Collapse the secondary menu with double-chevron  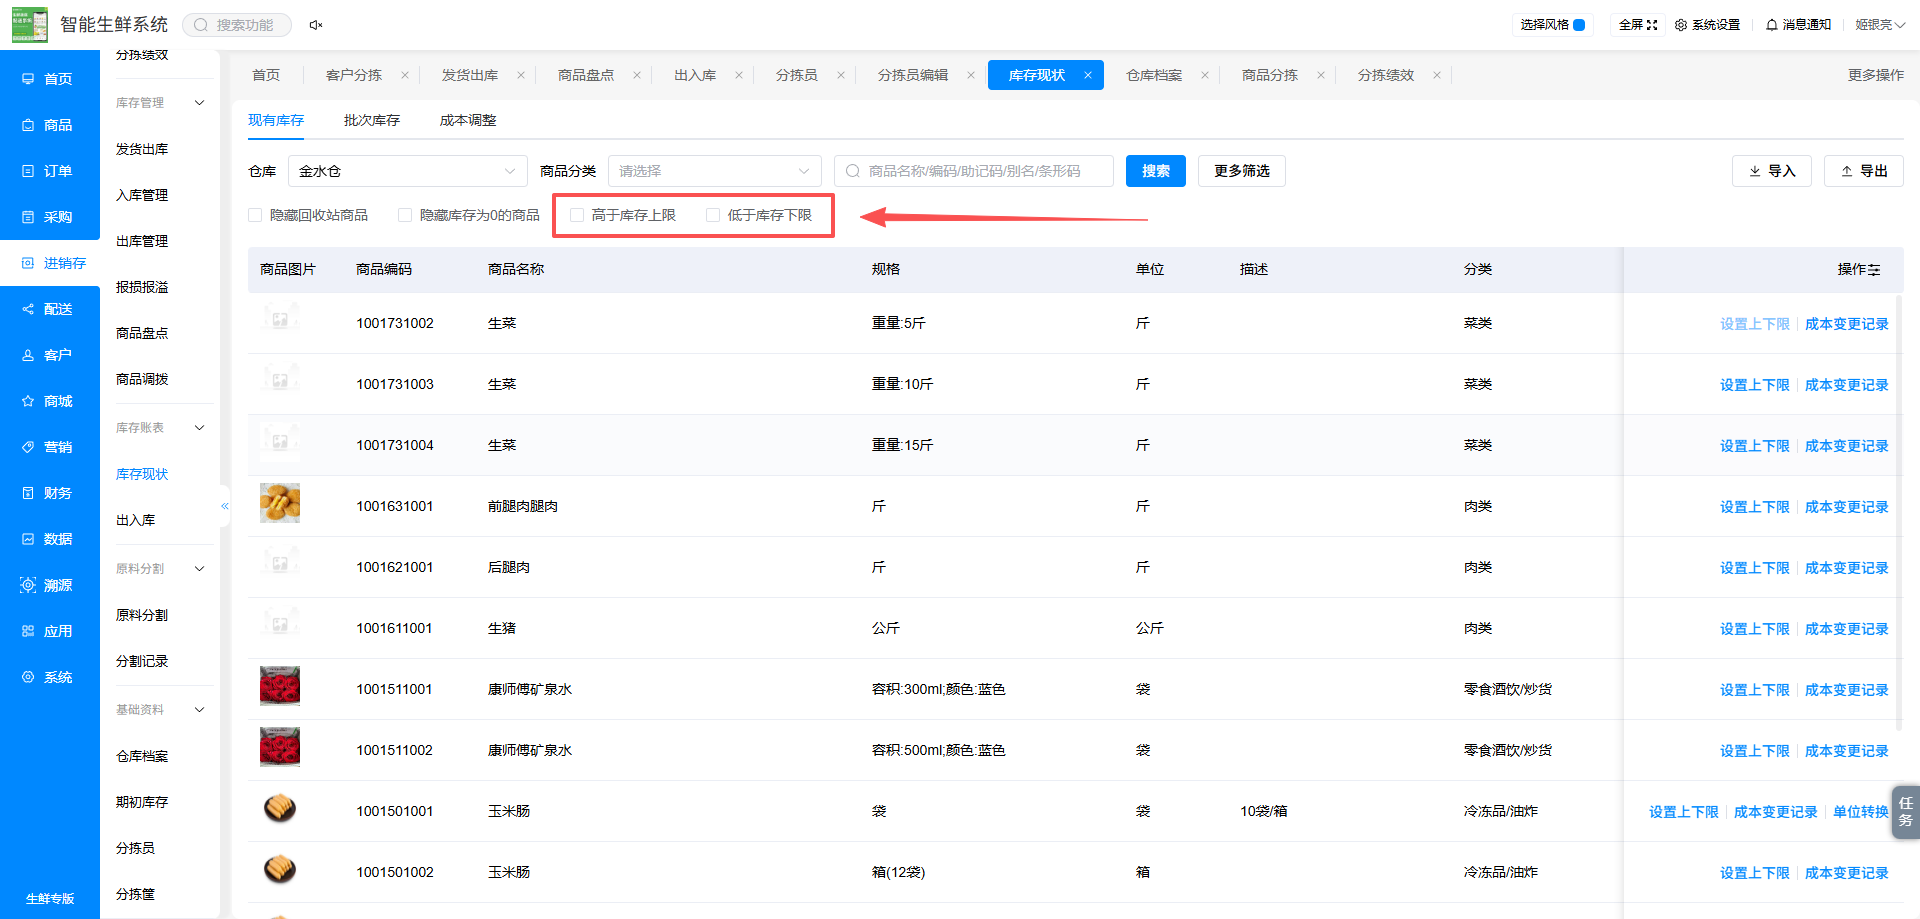[225, 506]
